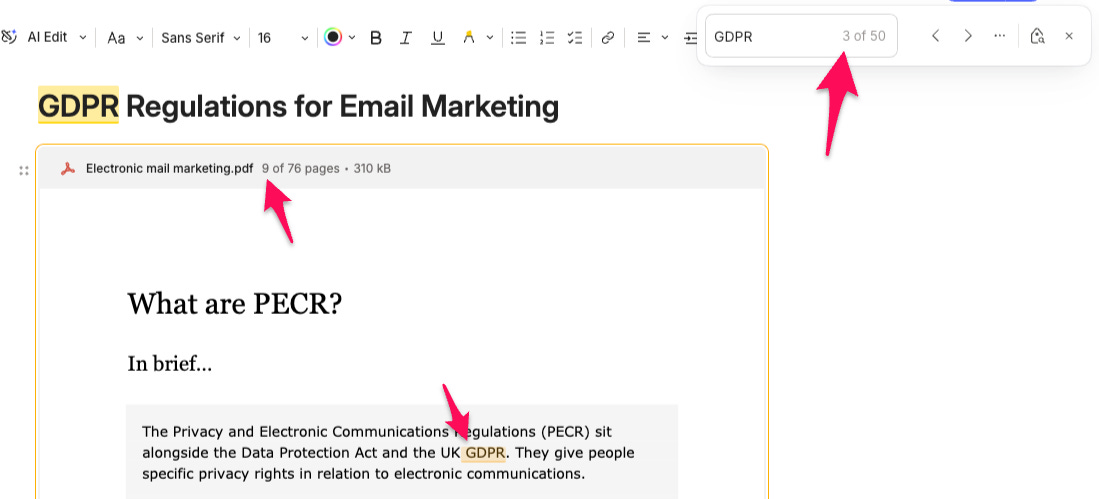This screenshot has height=499, width=1099.
Task: Expand the text color dropdown arrow
Action: pos(352,37)
